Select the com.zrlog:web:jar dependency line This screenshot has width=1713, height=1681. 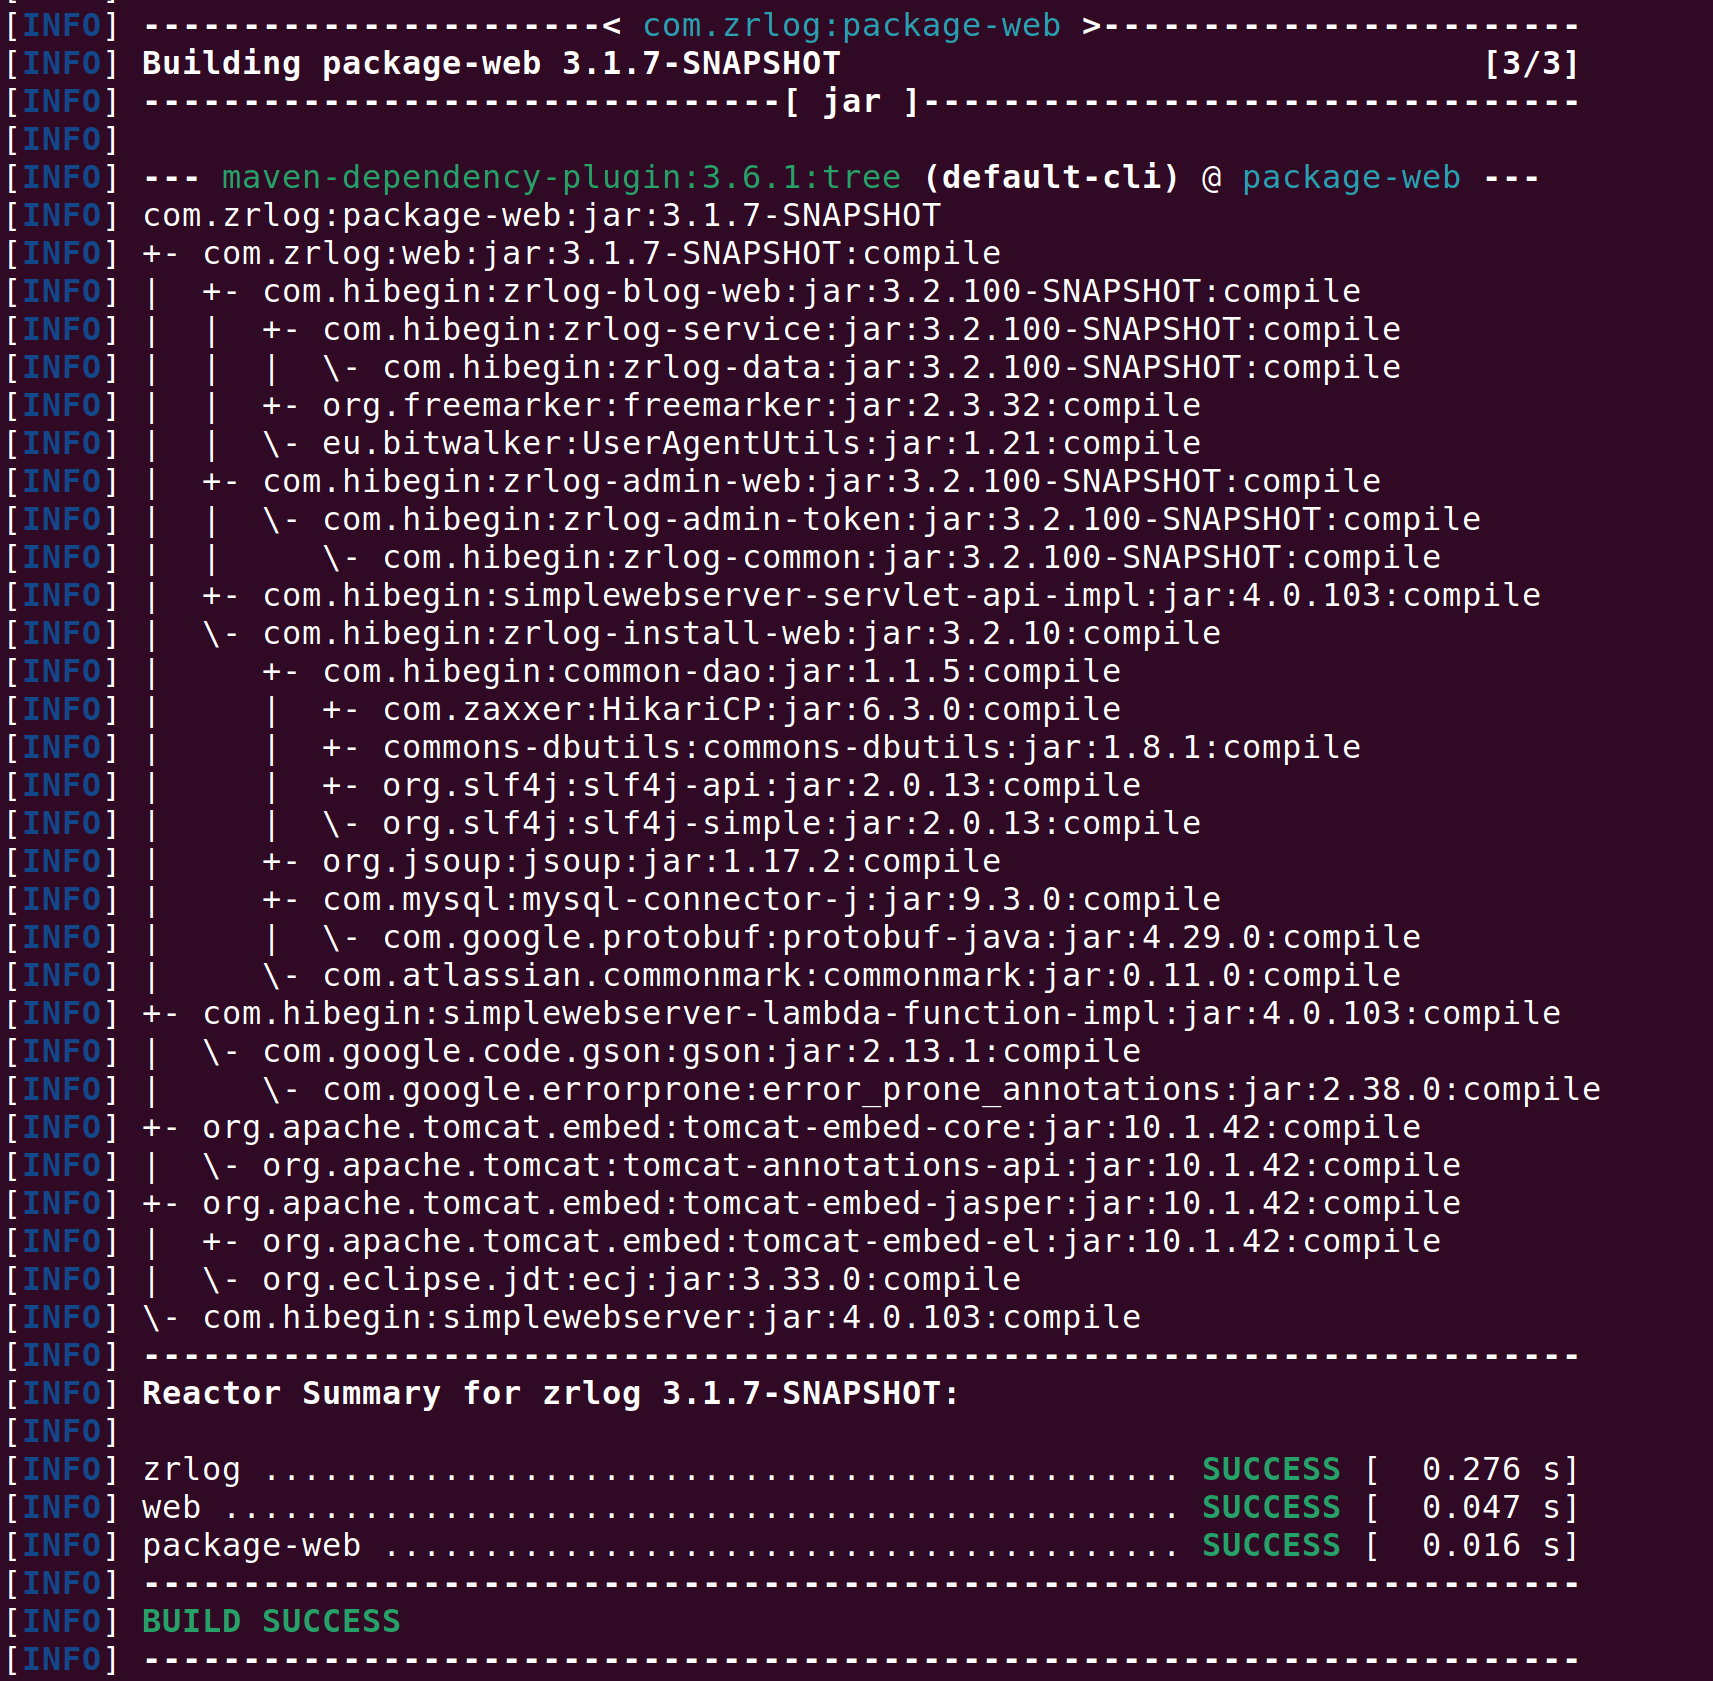click(x=601, y=253)
